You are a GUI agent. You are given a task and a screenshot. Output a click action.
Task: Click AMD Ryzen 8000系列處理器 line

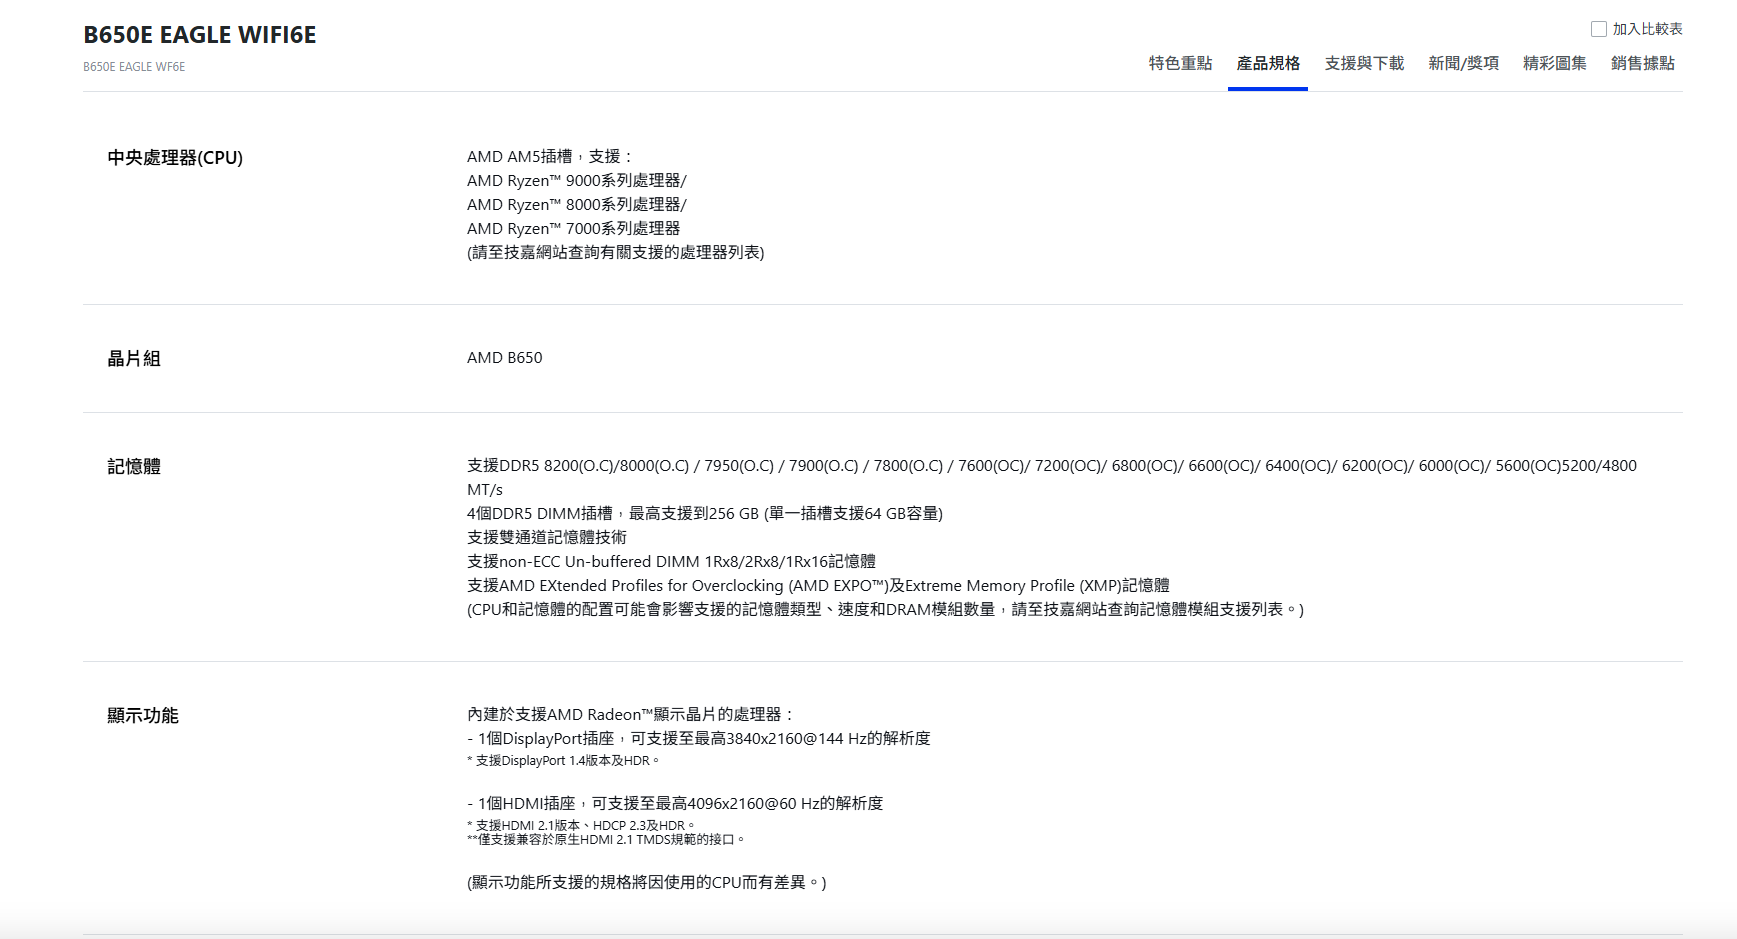[x=577, y=205]
